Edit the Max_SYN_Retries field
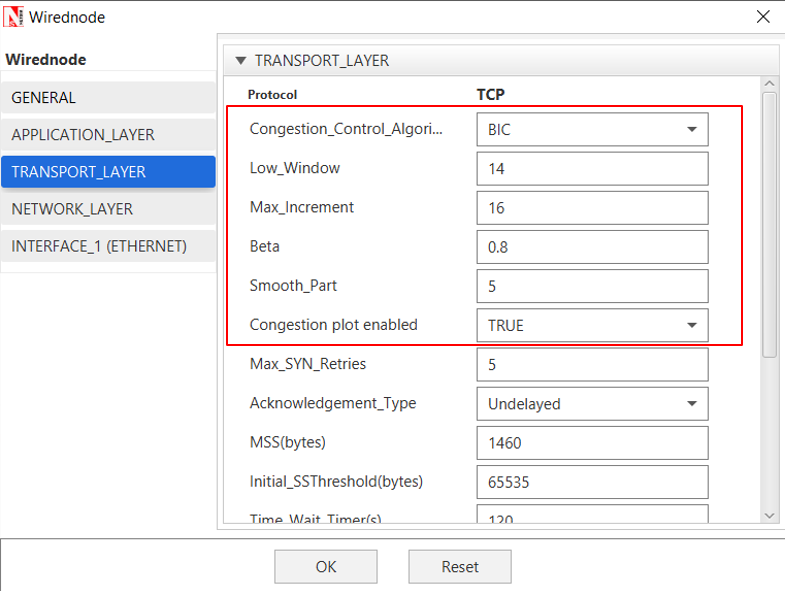The width and height of the screenshot is (787, 591). pos(592,365)
